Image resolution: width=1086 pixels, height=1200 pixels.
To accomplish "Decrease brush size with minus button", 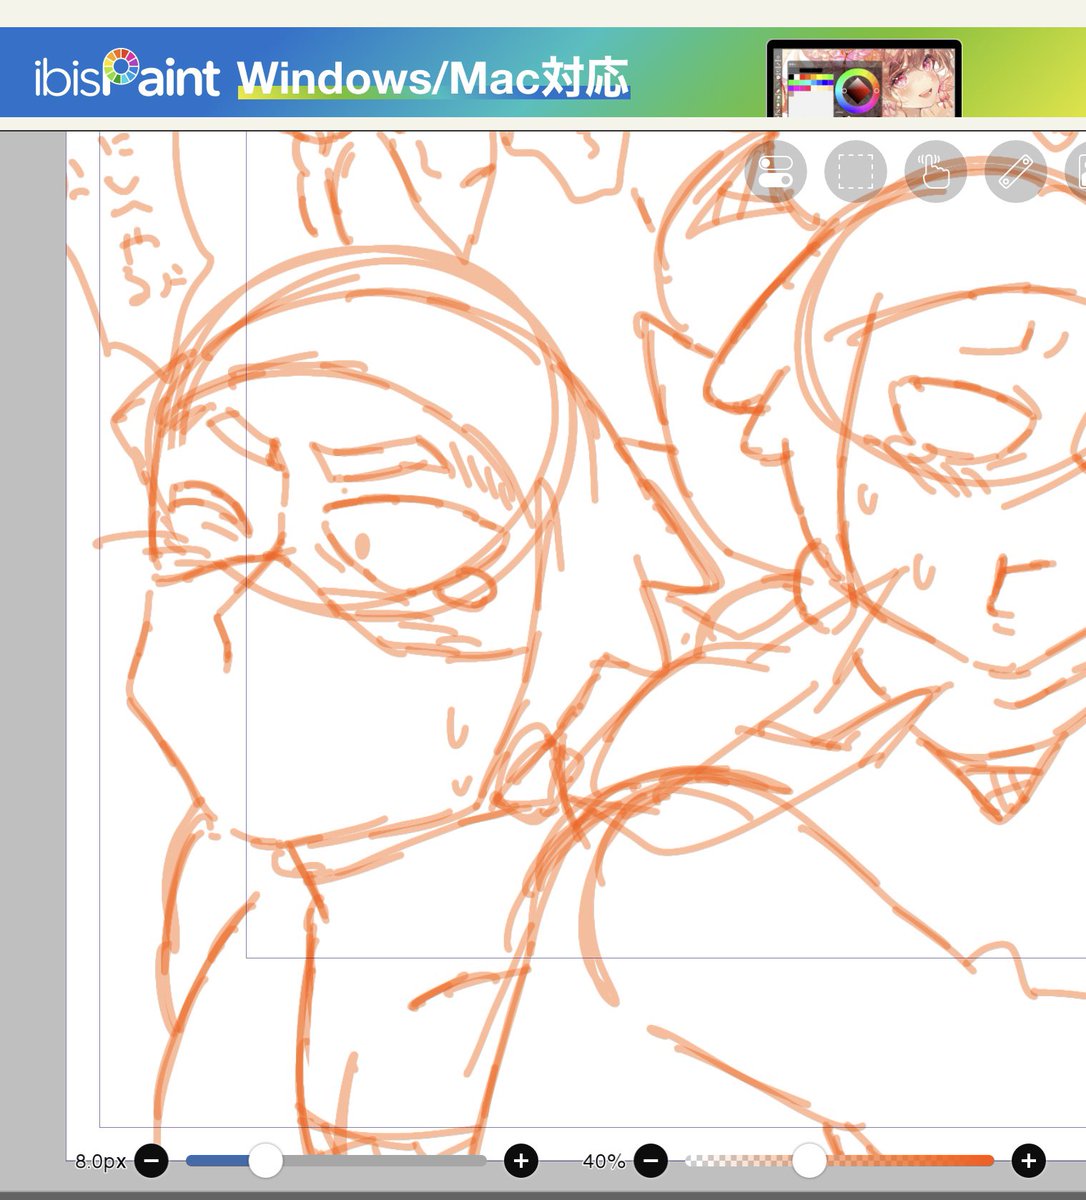I will pos(152,1161).
